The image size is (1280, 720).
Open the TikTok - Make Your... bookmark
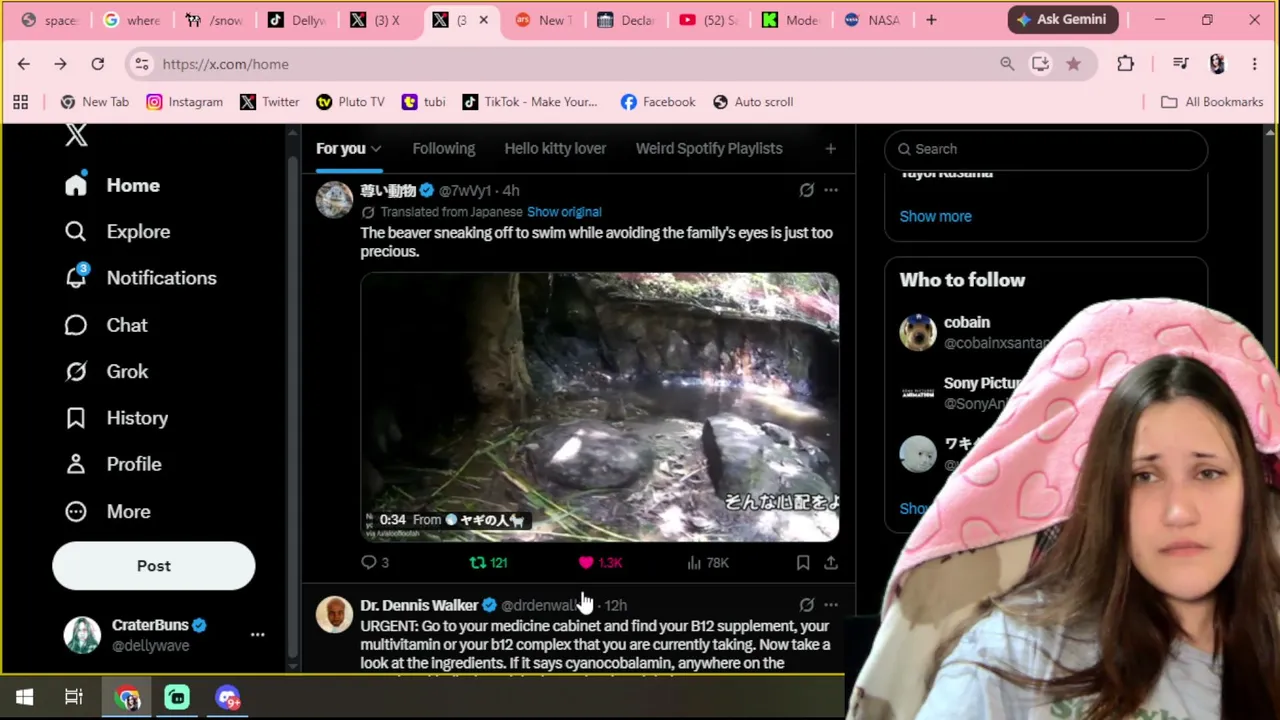pos(530,102)
